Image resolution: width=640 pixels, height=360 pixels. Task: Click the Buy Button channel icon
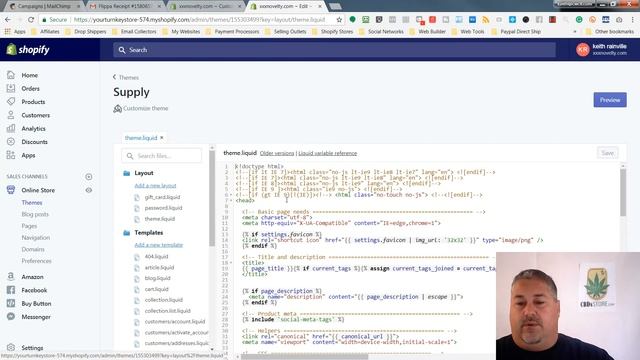pos(11,303)
